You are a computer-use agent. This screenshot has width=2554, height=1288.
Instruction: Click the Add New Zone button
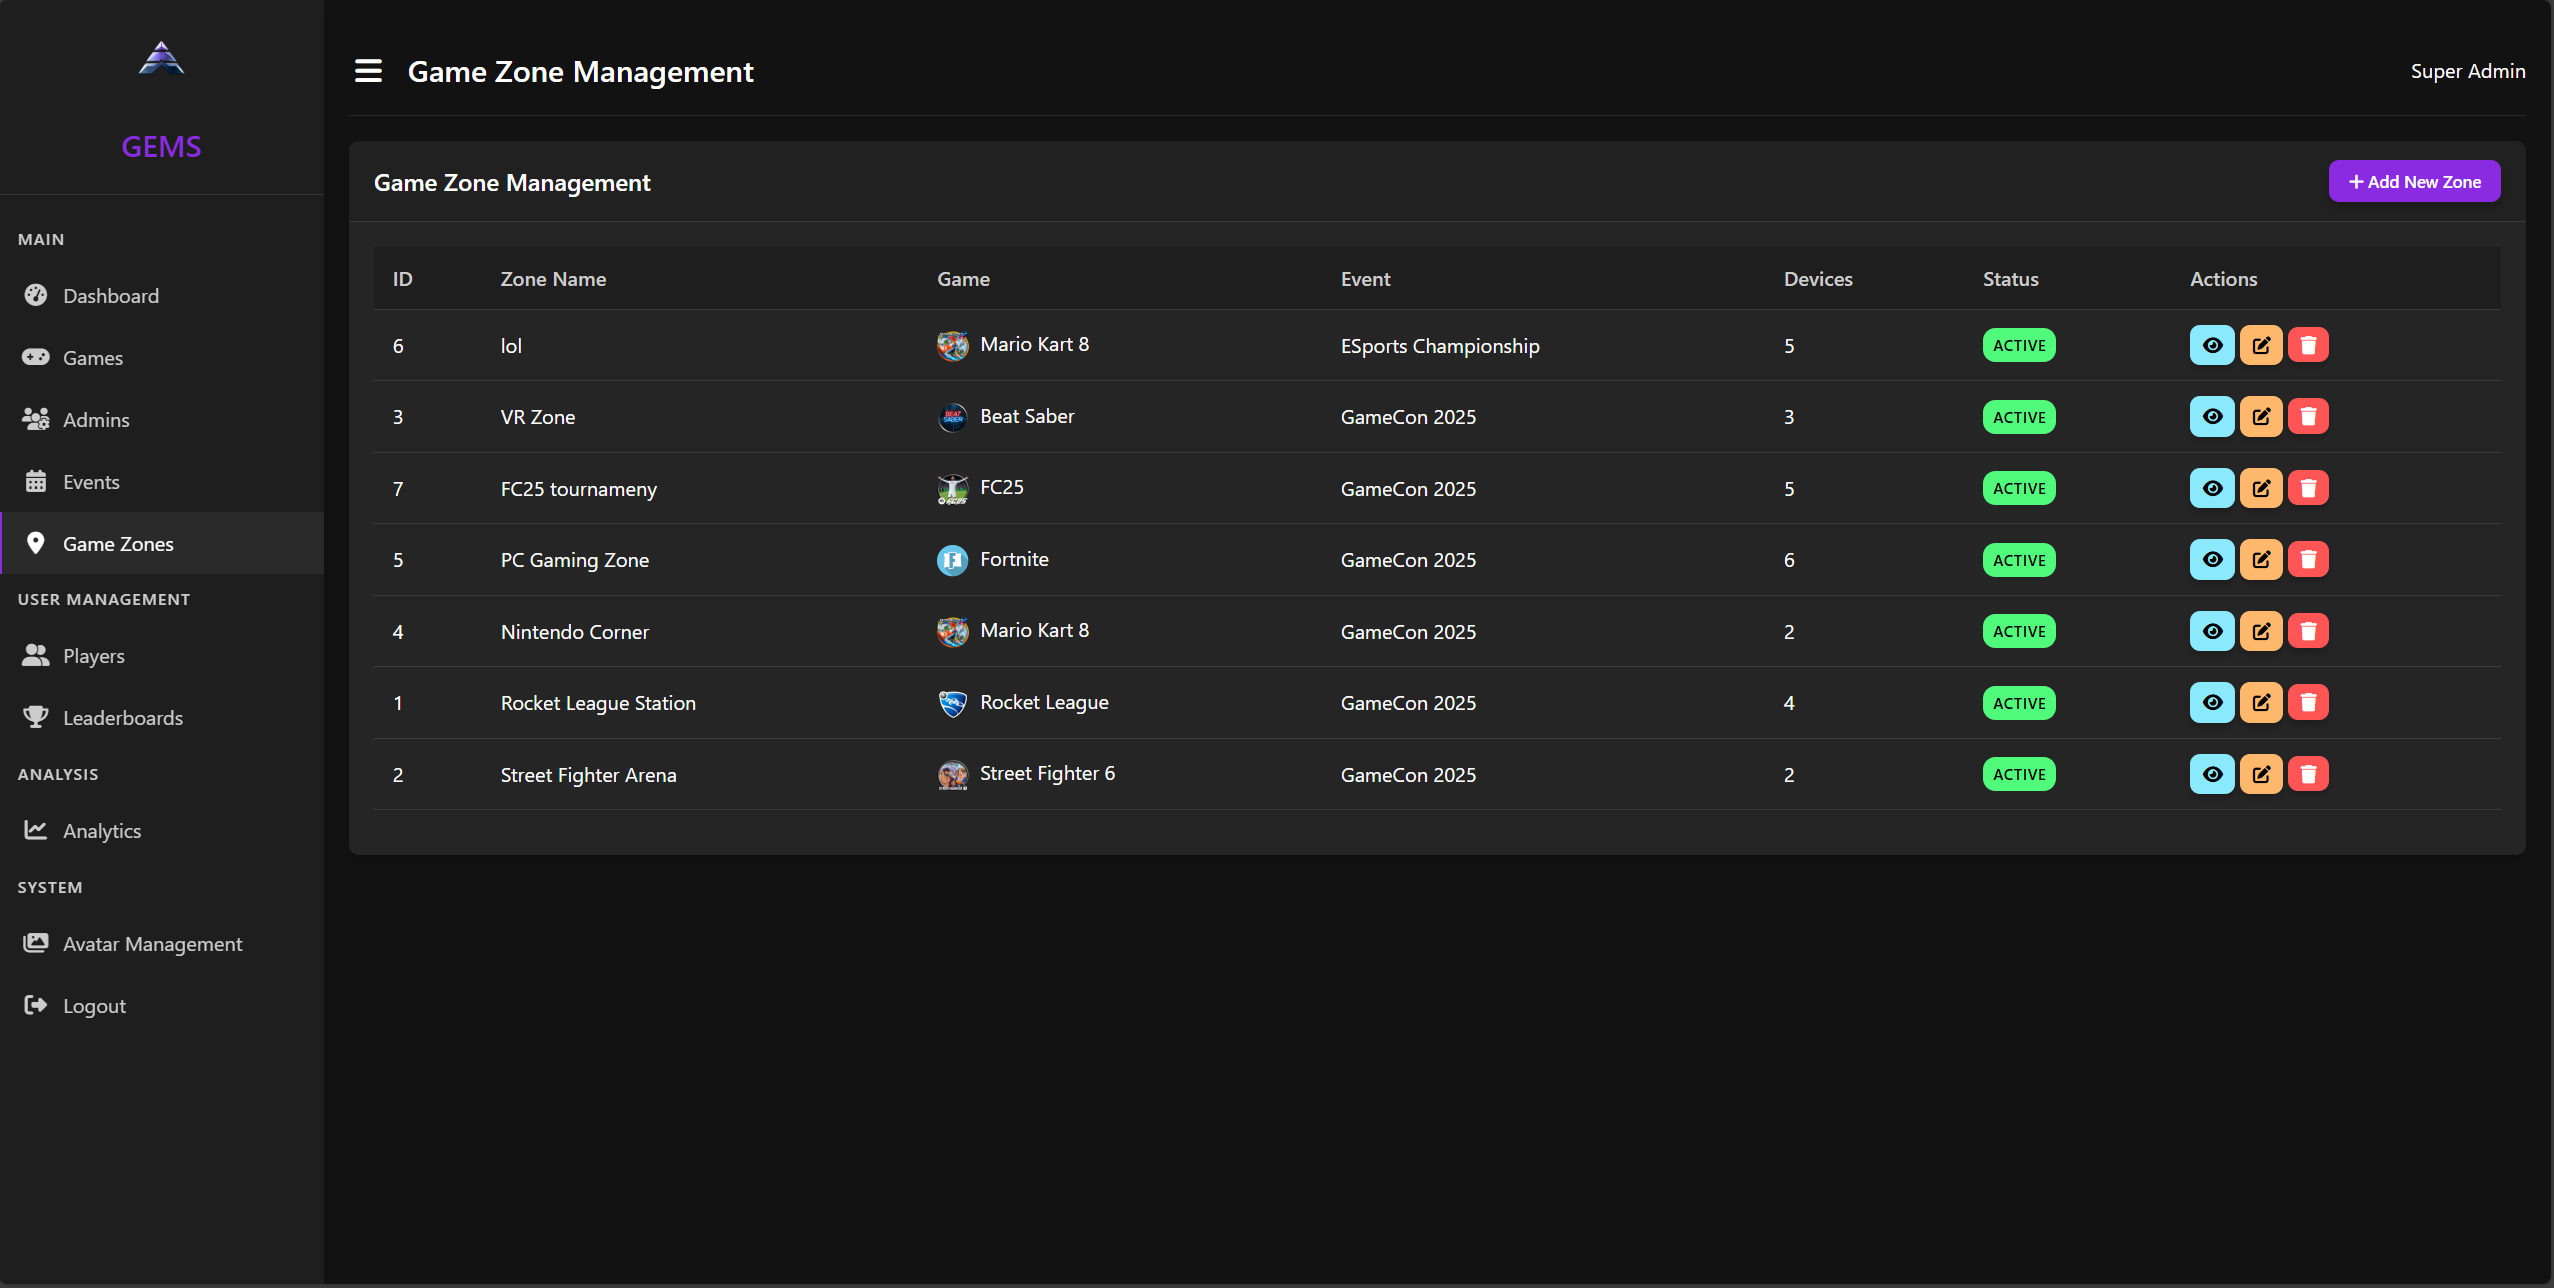[2414, 182]
